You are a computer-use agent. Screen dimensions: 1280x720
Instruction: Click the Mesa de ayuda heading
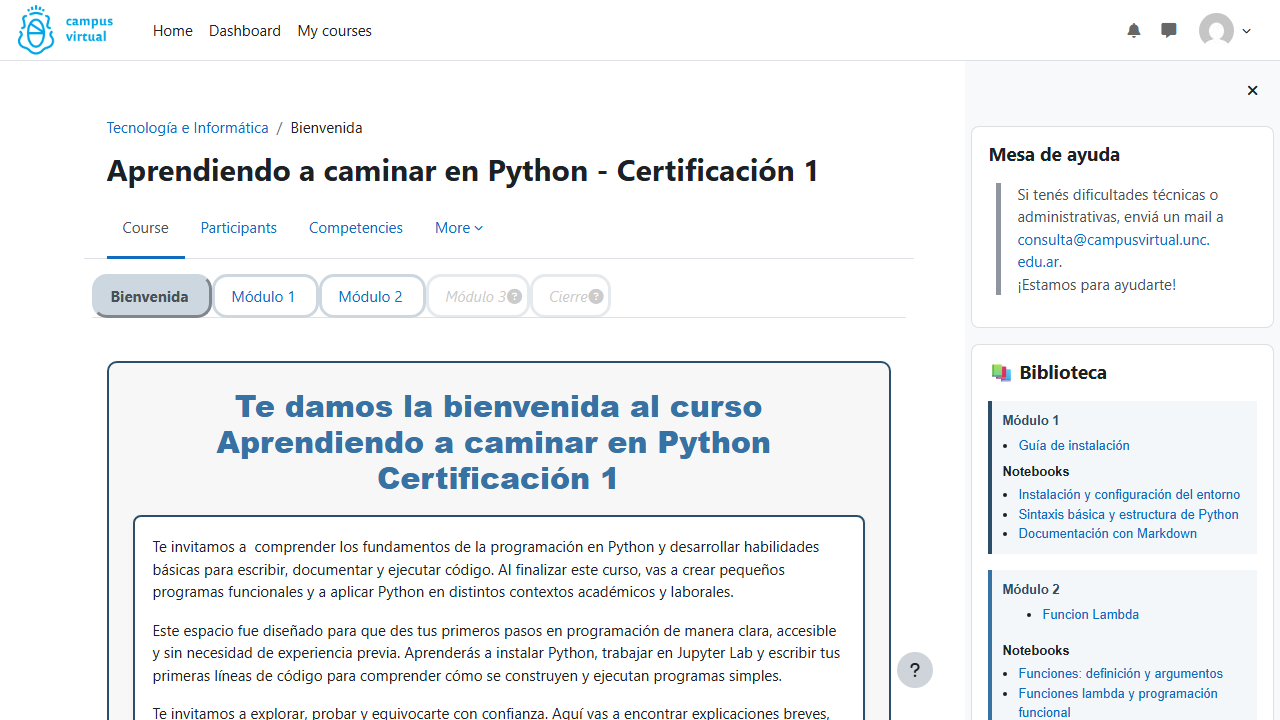[x=1054, y=155]
